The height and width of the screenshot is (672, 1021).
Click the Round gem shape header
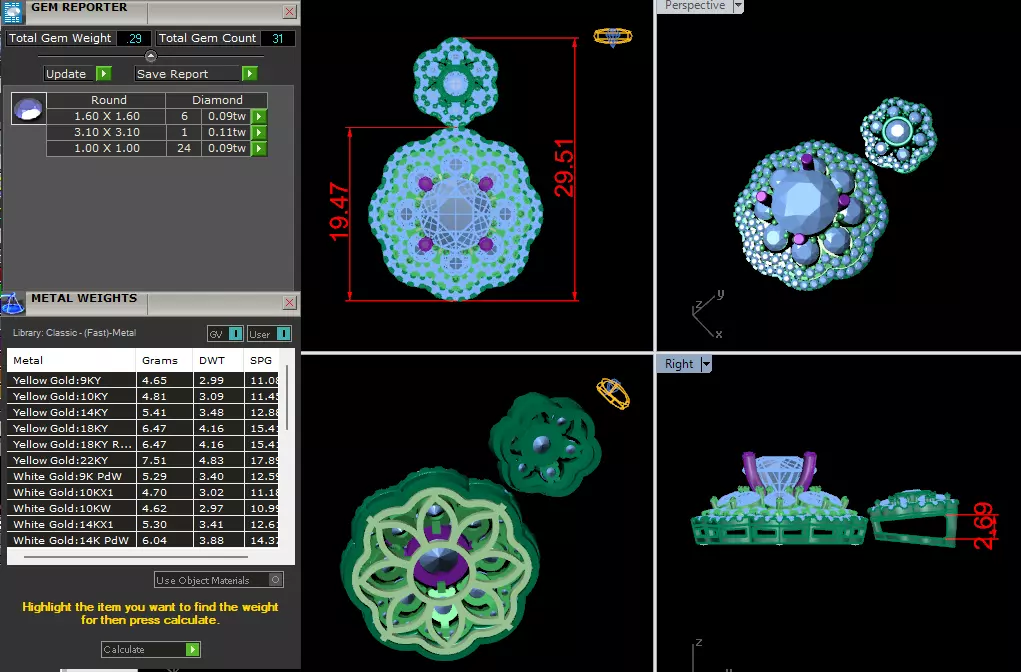[x=106, y=100]
